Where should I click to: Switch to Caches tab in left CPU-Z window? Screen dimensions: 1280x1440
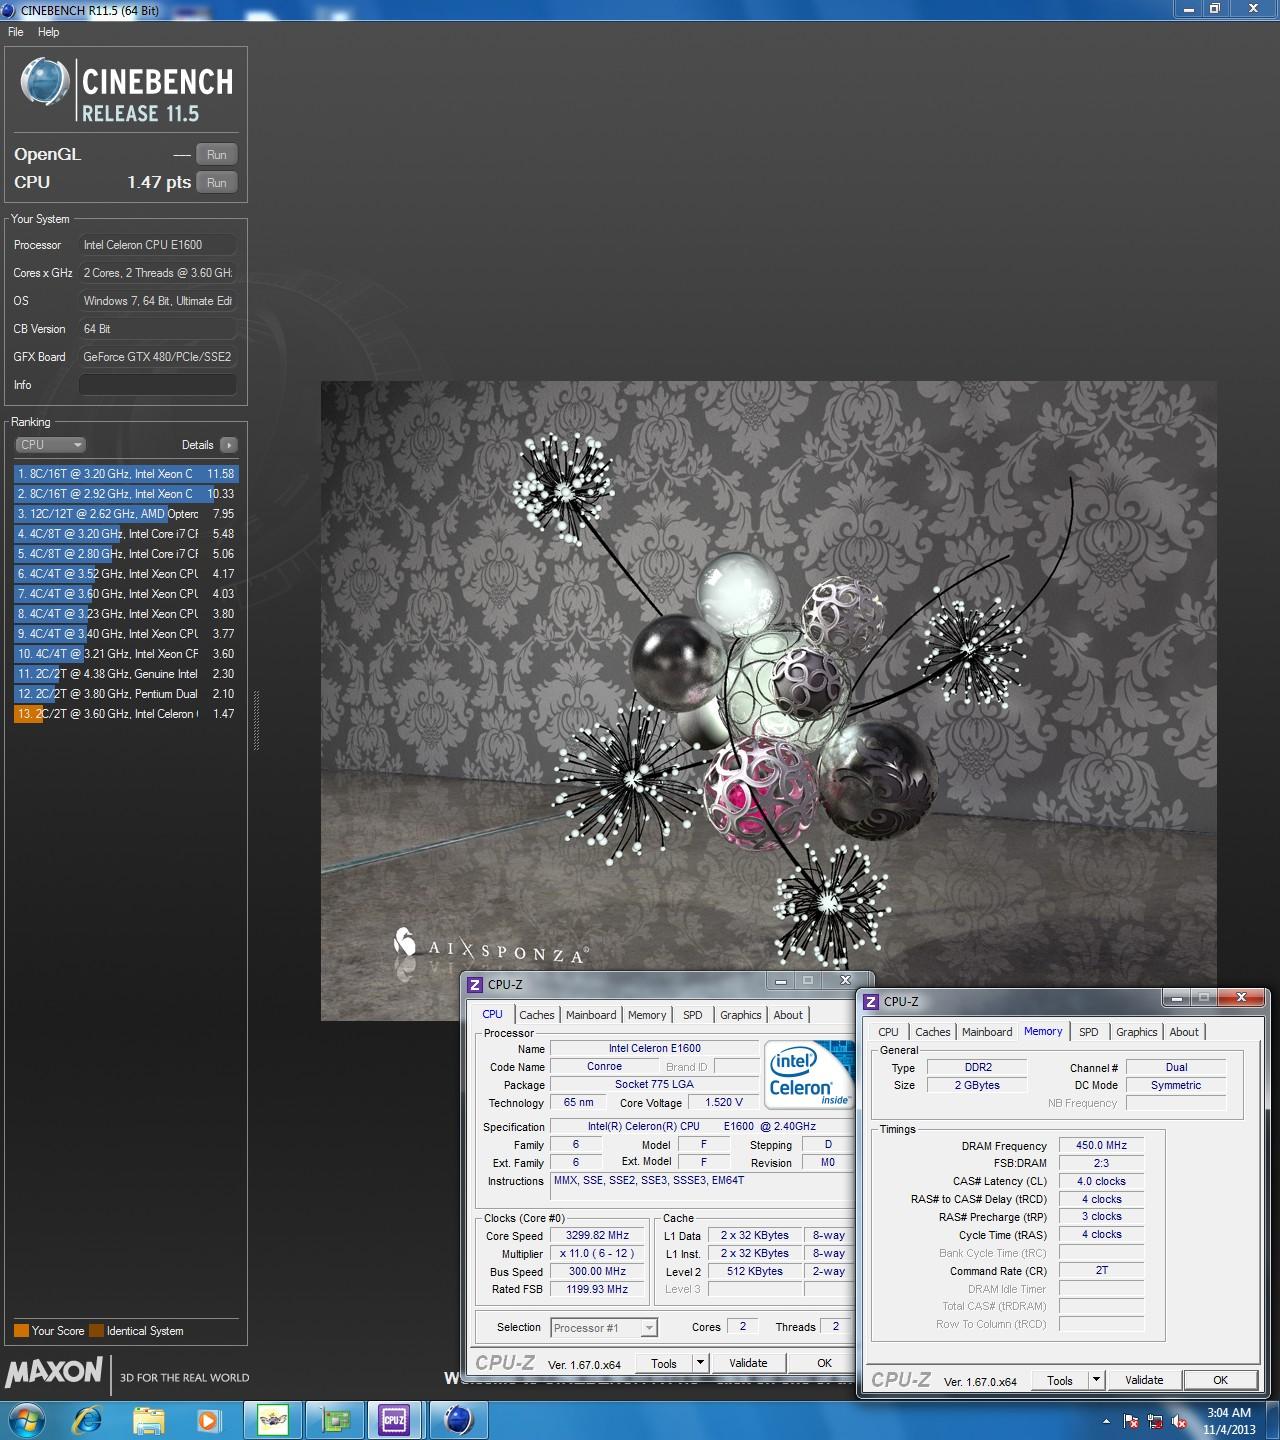click(x=537, y=1015)
